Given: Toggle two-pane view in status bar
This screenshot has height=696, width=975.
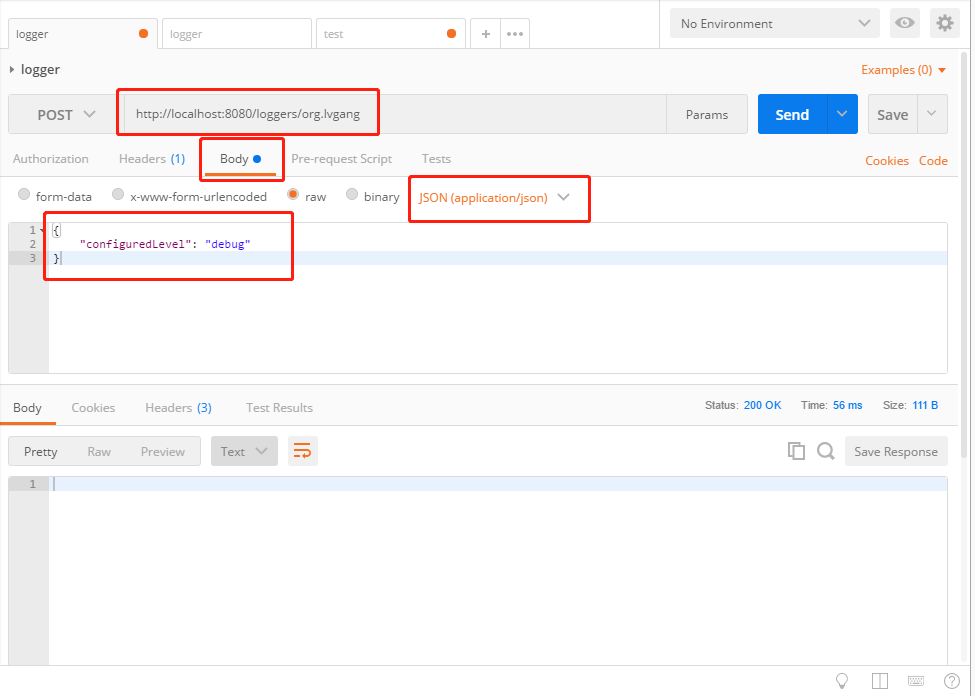Looking at the screenshot, I should [x=880, y=681].
